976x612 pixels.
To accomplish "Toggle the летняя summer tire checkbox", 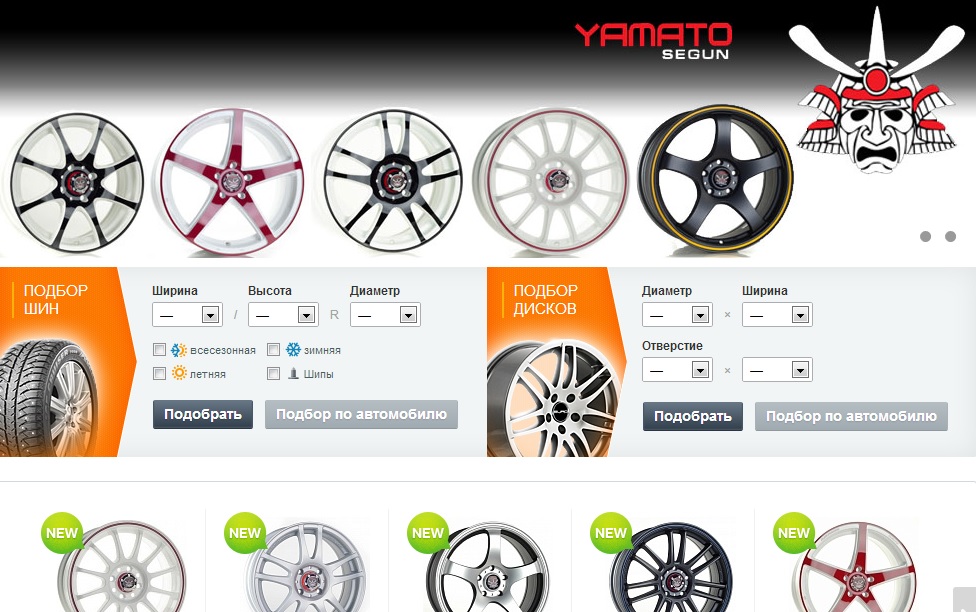I will (x=159, y=374).
